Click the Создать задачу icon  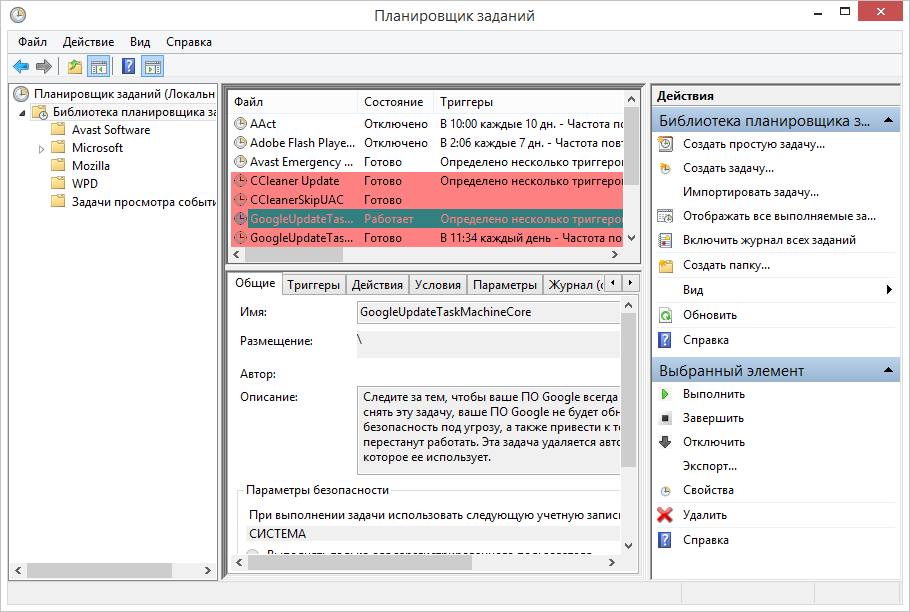click(665, 168)
